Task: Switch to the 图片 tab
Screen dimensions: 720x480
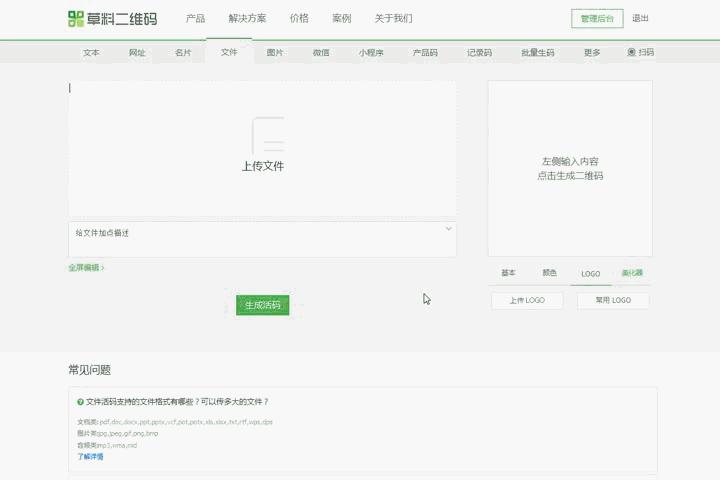Action: coord(275,52)
